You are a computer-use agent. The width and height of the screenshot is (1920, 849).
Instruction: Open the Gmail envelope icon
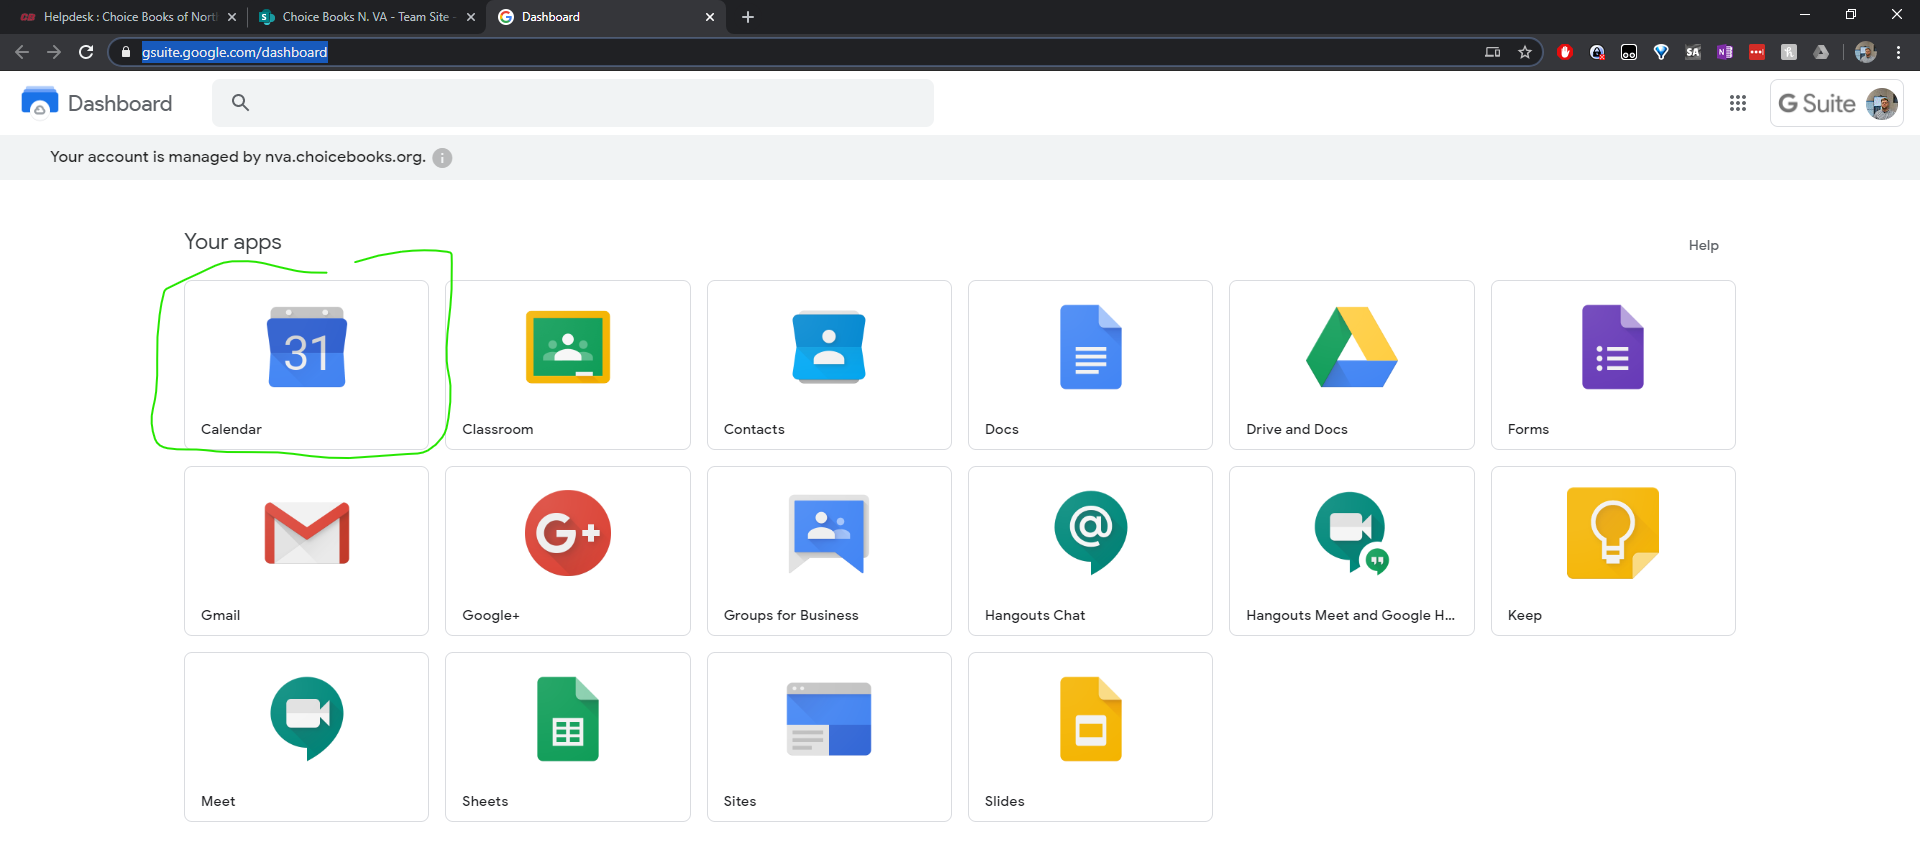tap(306, 533)
